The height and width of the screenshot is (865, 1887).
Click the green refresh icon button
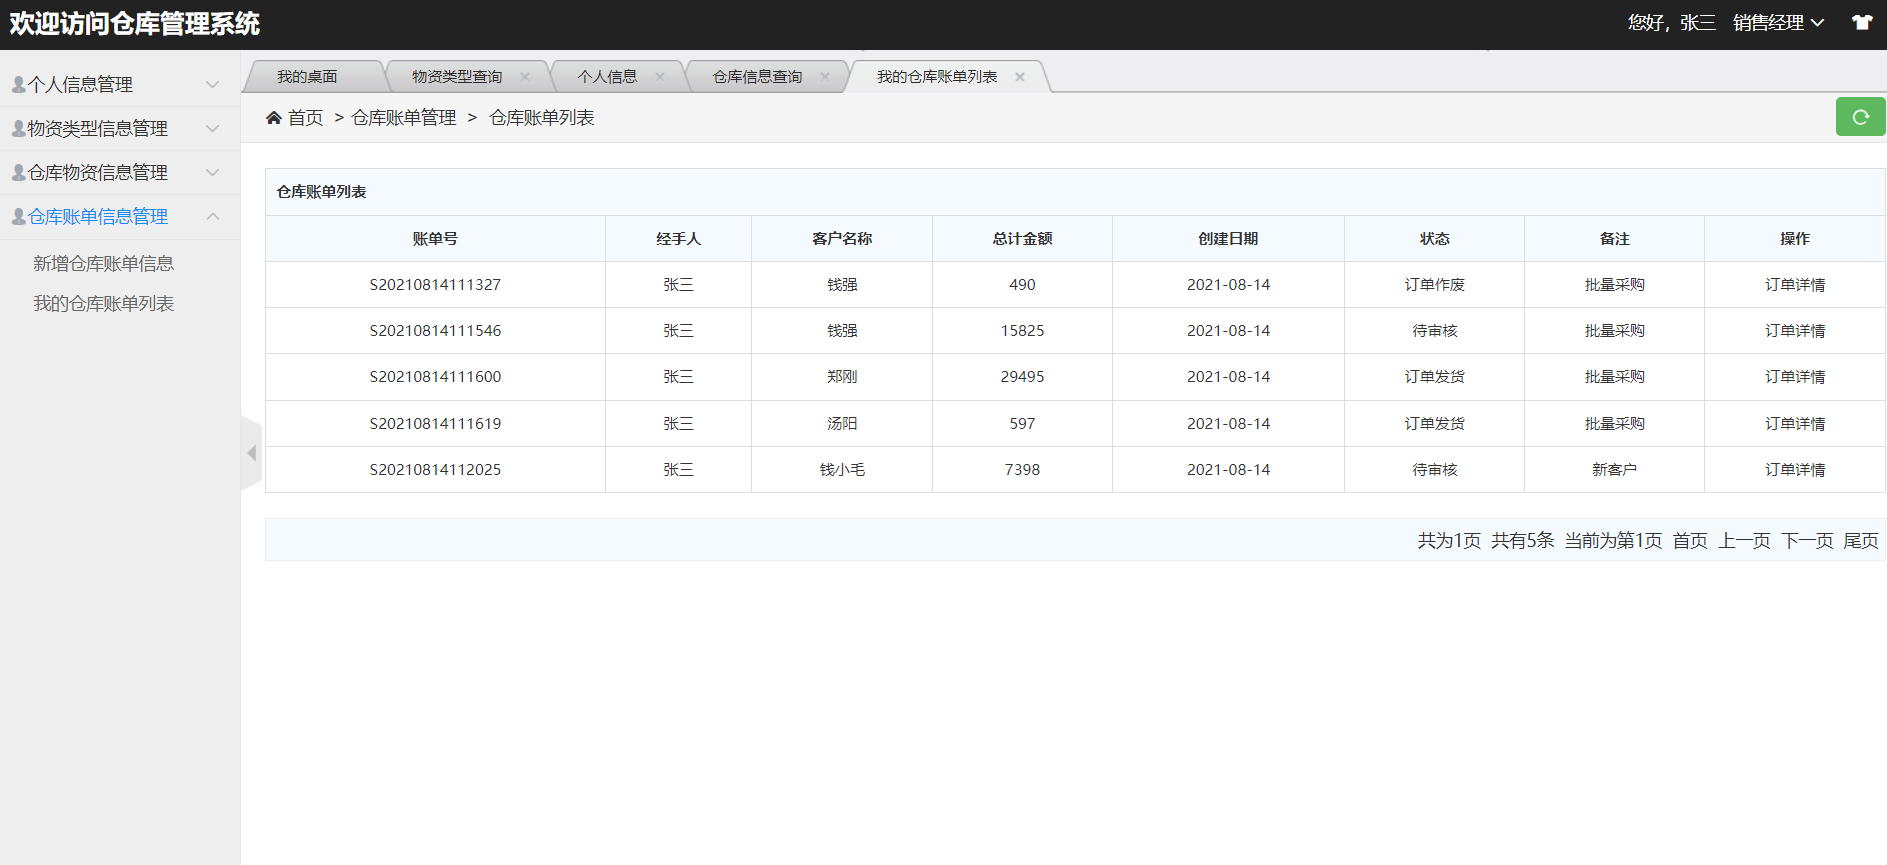click(x=1861, y=117)
